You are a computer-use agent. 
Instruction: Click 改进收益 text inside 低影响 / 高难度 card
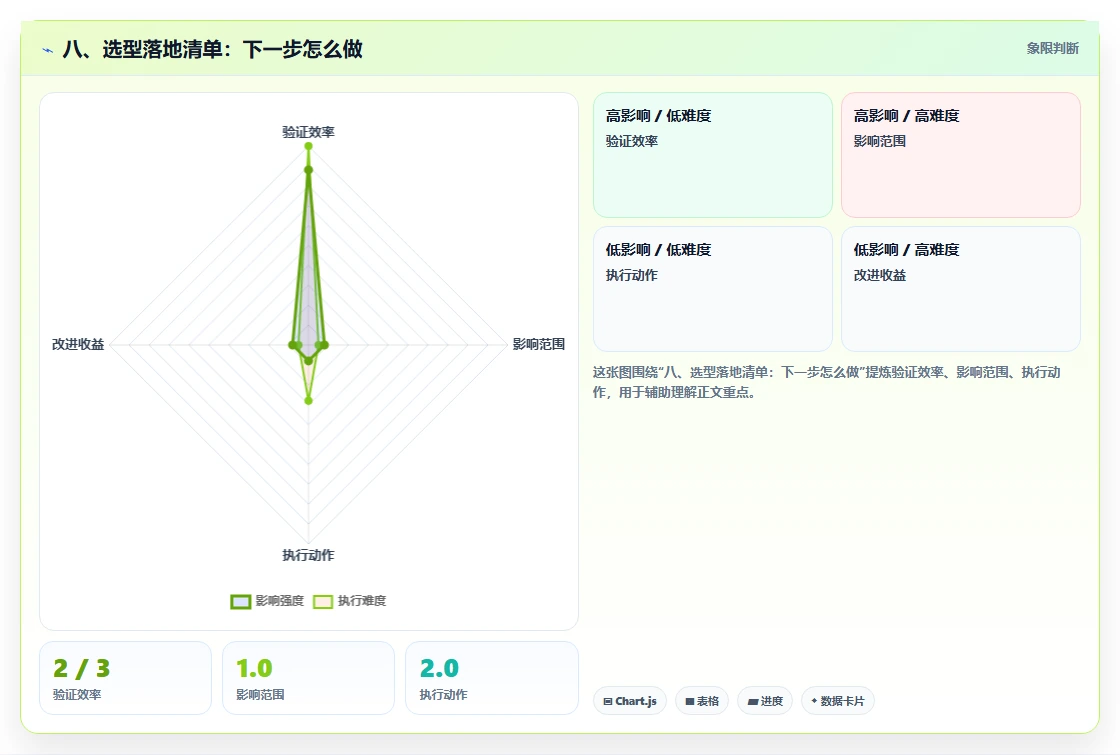pos(880,275)
